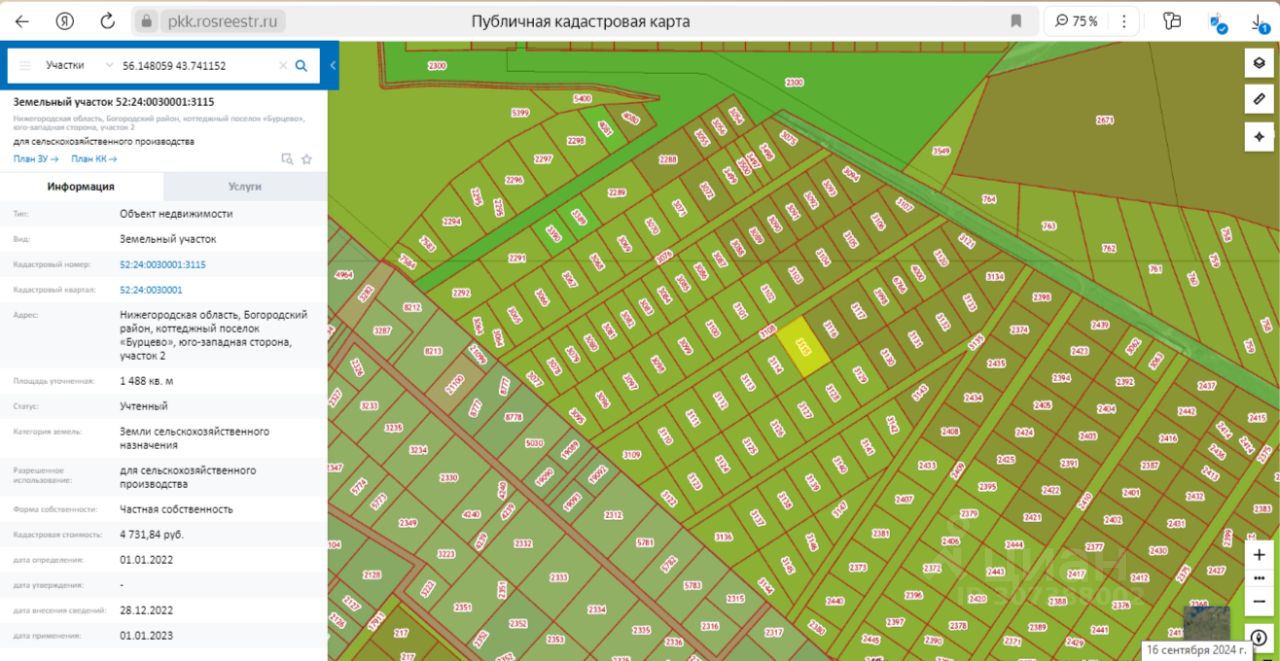The image size is (1280, 661).
Task: Click the find-on-map icon near star
Action: pyautogui.click(x=287, y=158)
